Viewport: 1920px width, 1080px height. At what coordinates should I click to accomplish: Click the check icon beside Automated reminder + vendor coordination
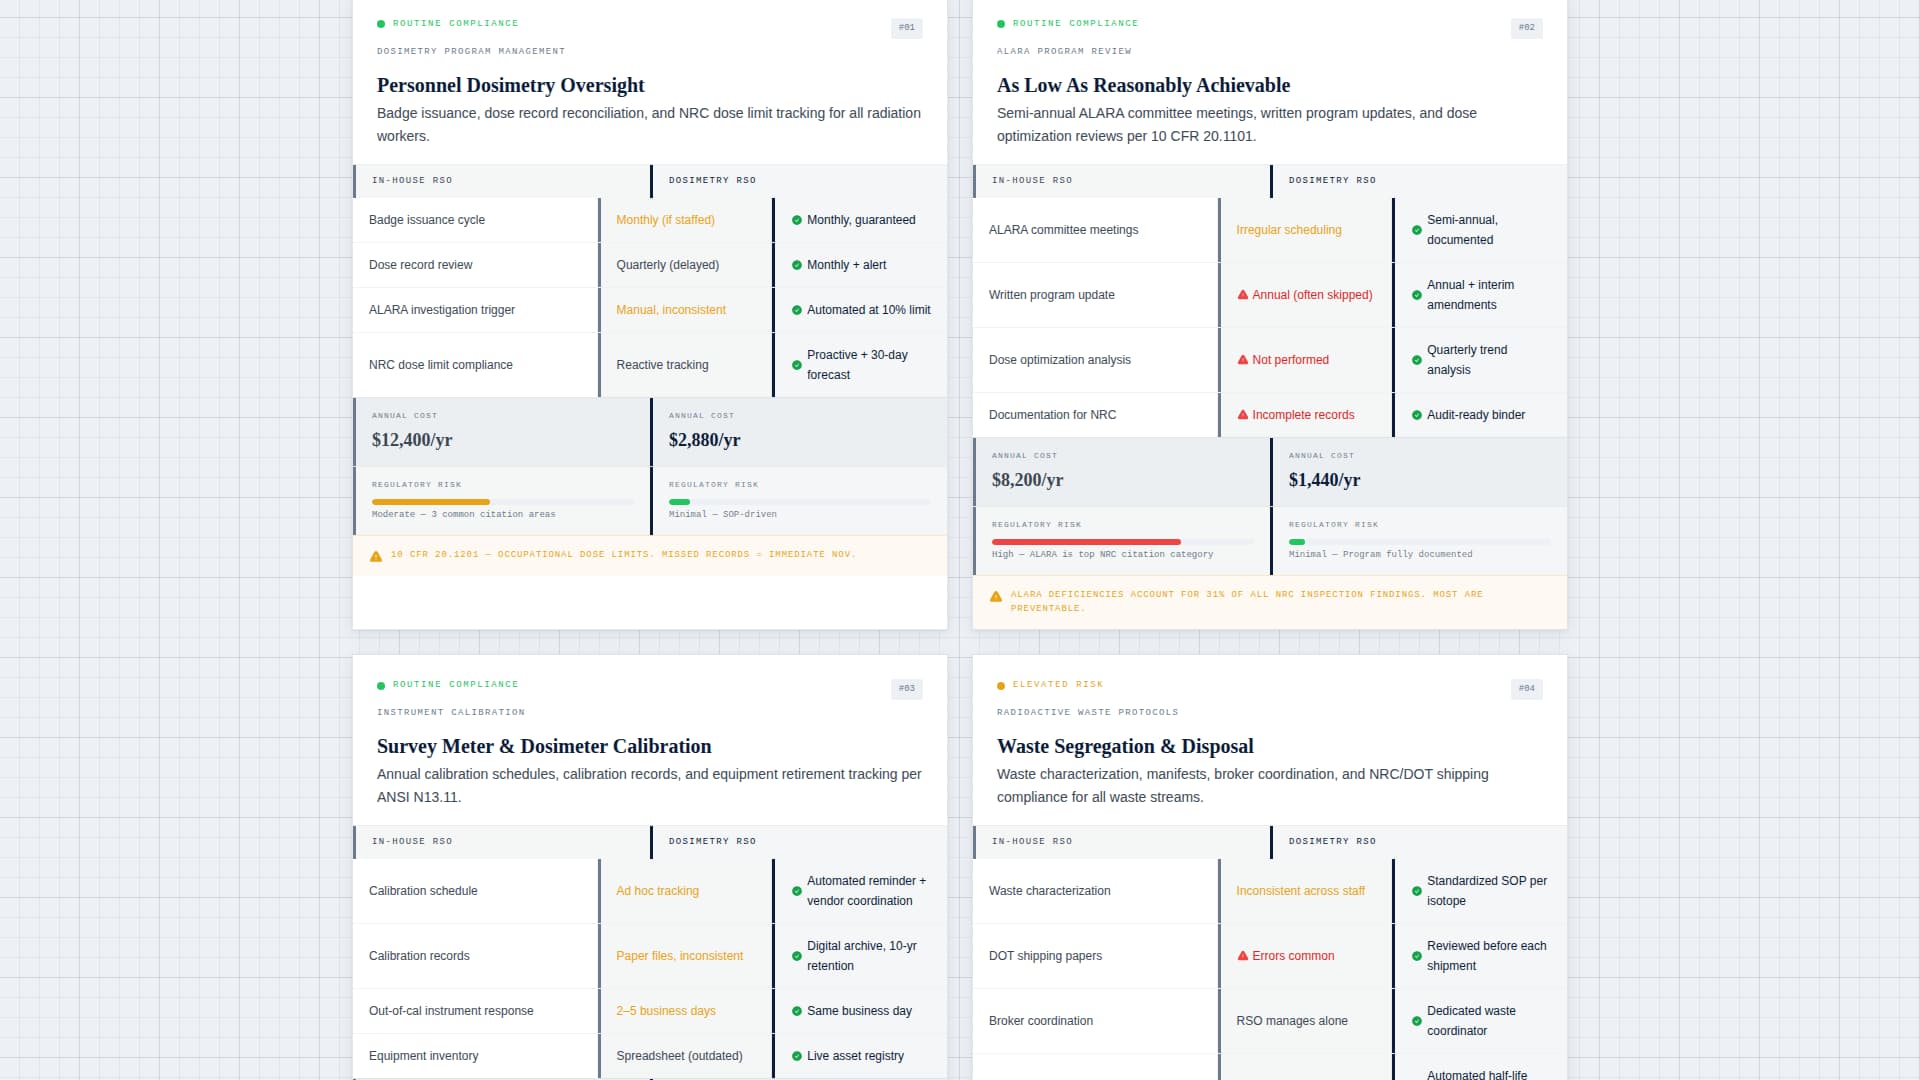pos(797,891)
